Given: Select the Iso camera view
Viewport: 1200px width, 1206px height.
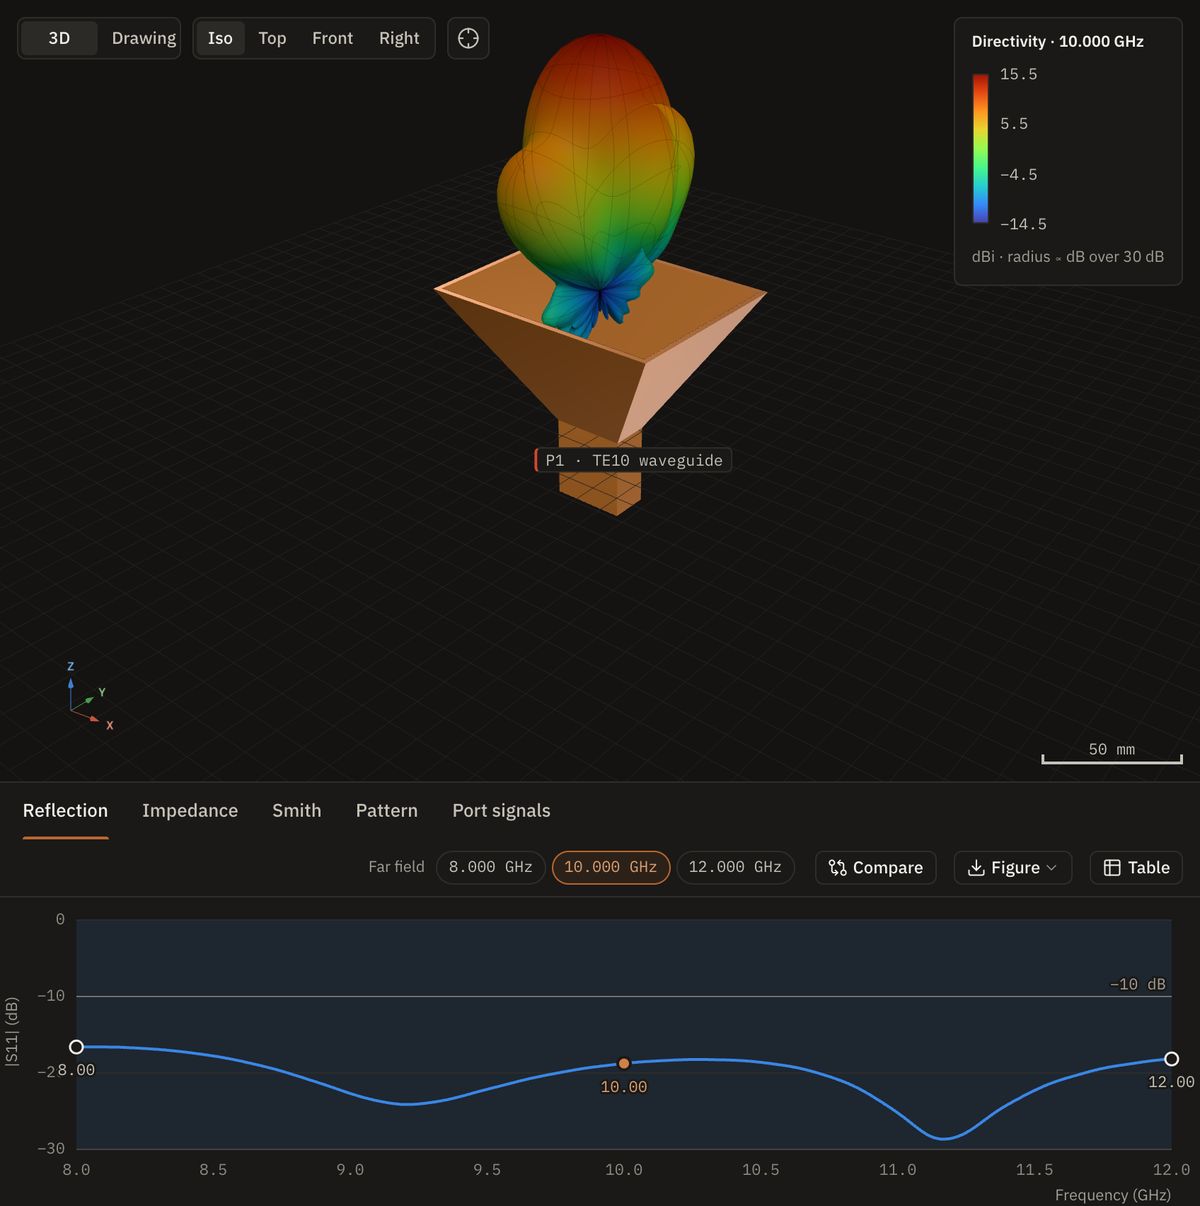Looking at the screenshot, I should (x=220, y=38).
